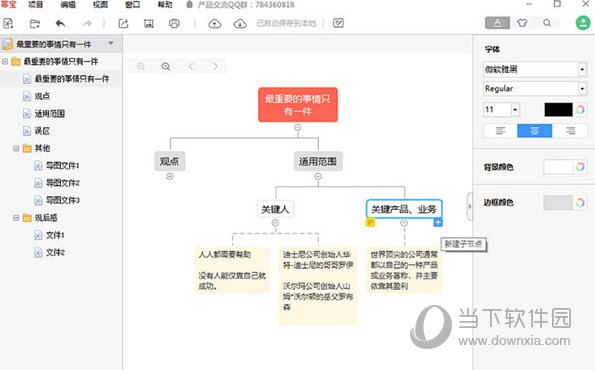595x370 pixels.
Task: Click the cloud download icon
Action: [x=240, y=24]
